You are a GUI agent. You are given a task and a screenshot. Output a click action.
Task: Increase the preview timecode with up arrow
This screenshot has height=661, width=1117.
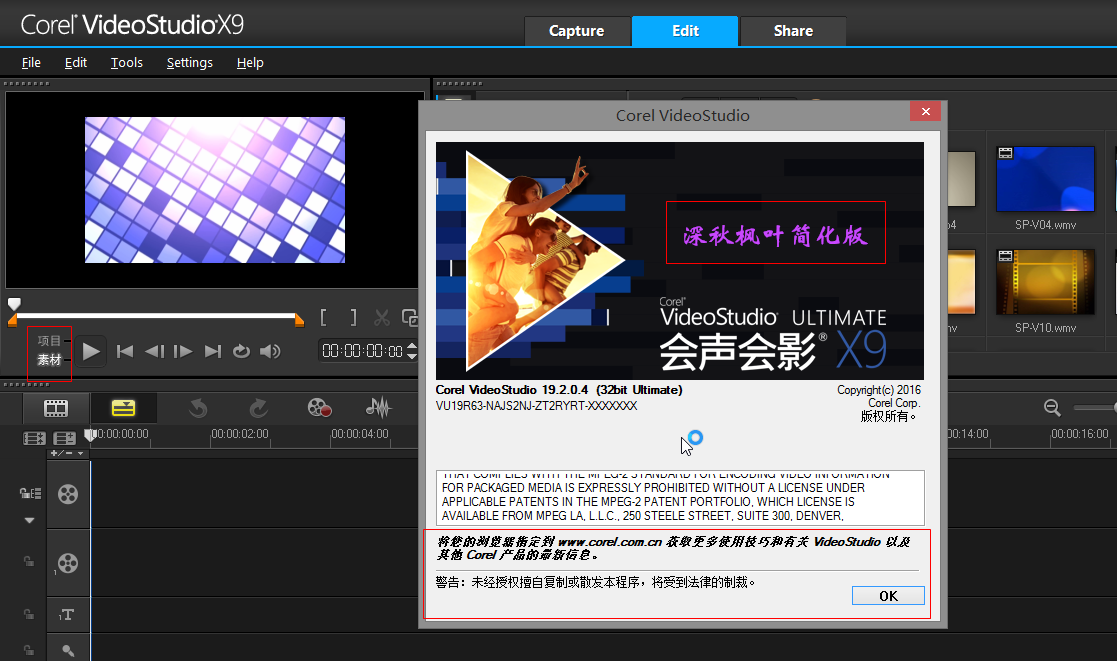[x=412, y=346]
